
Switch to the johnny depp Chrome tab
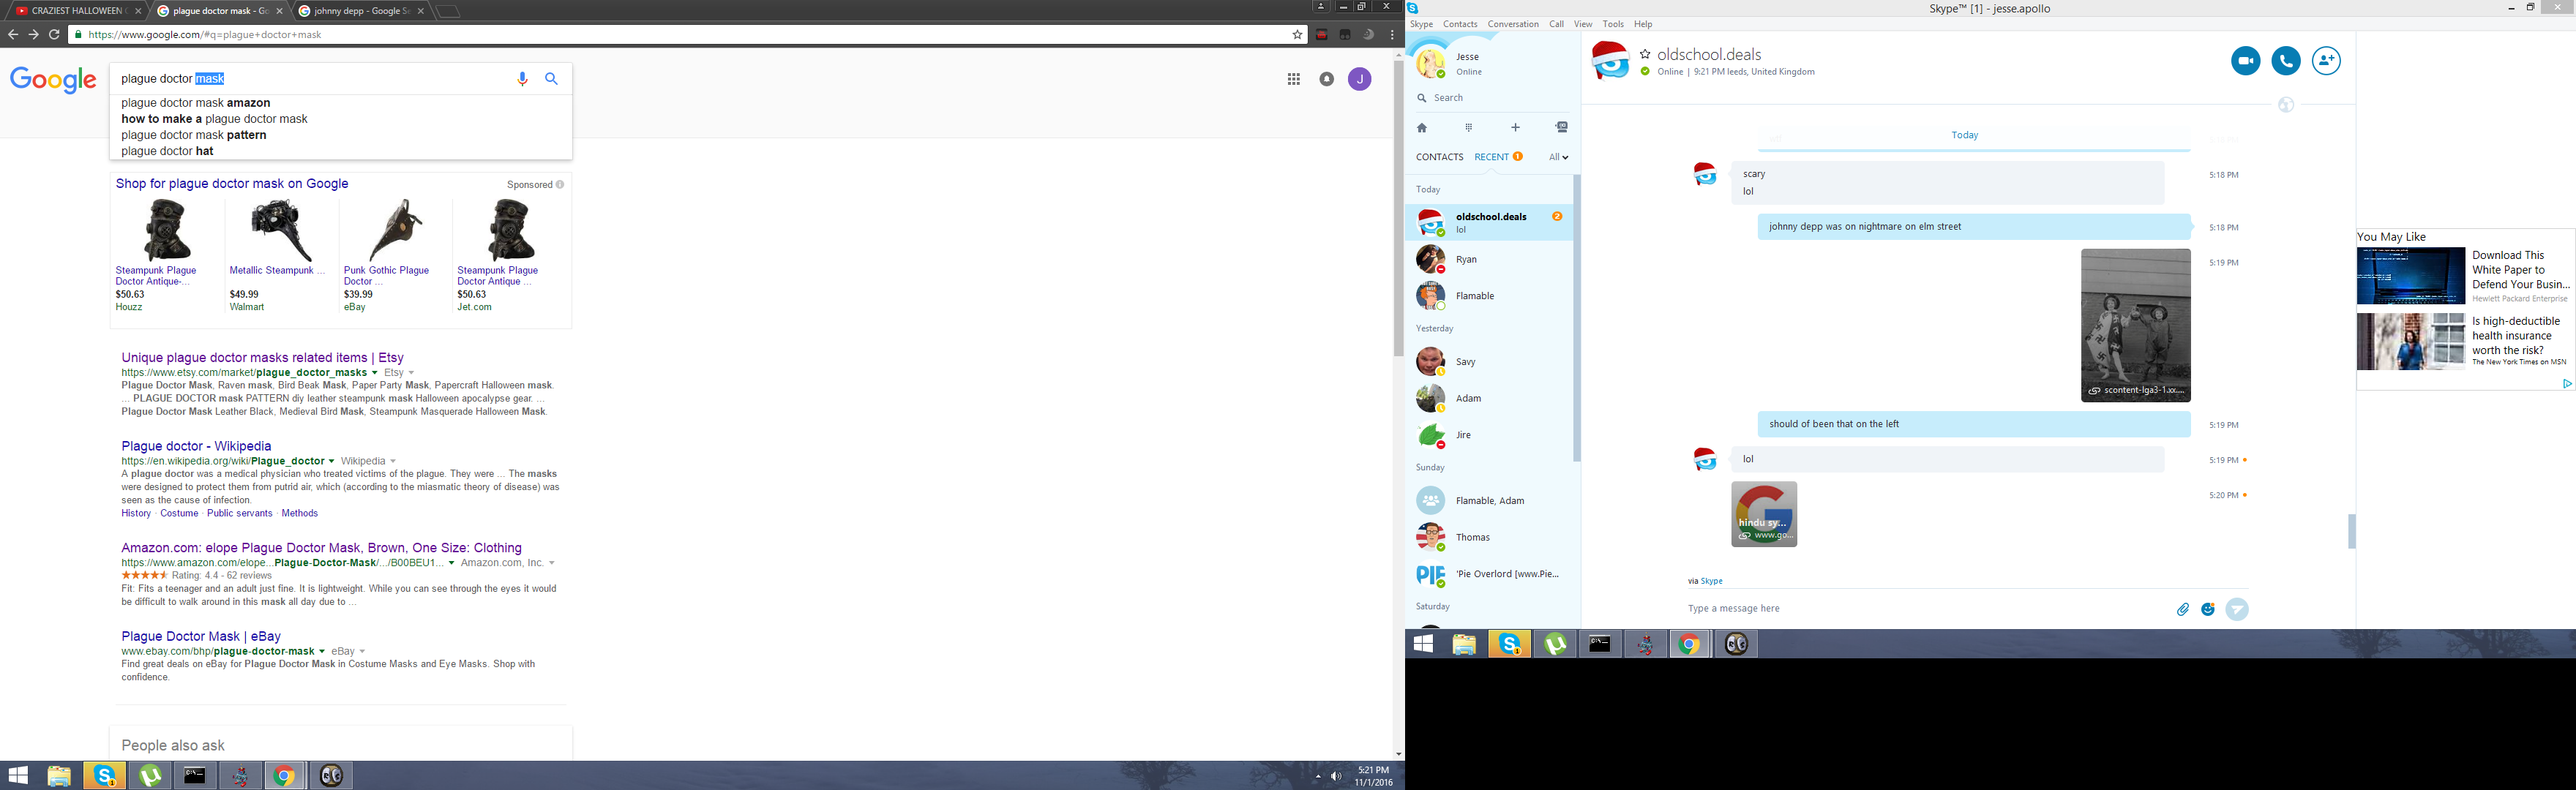361,11
